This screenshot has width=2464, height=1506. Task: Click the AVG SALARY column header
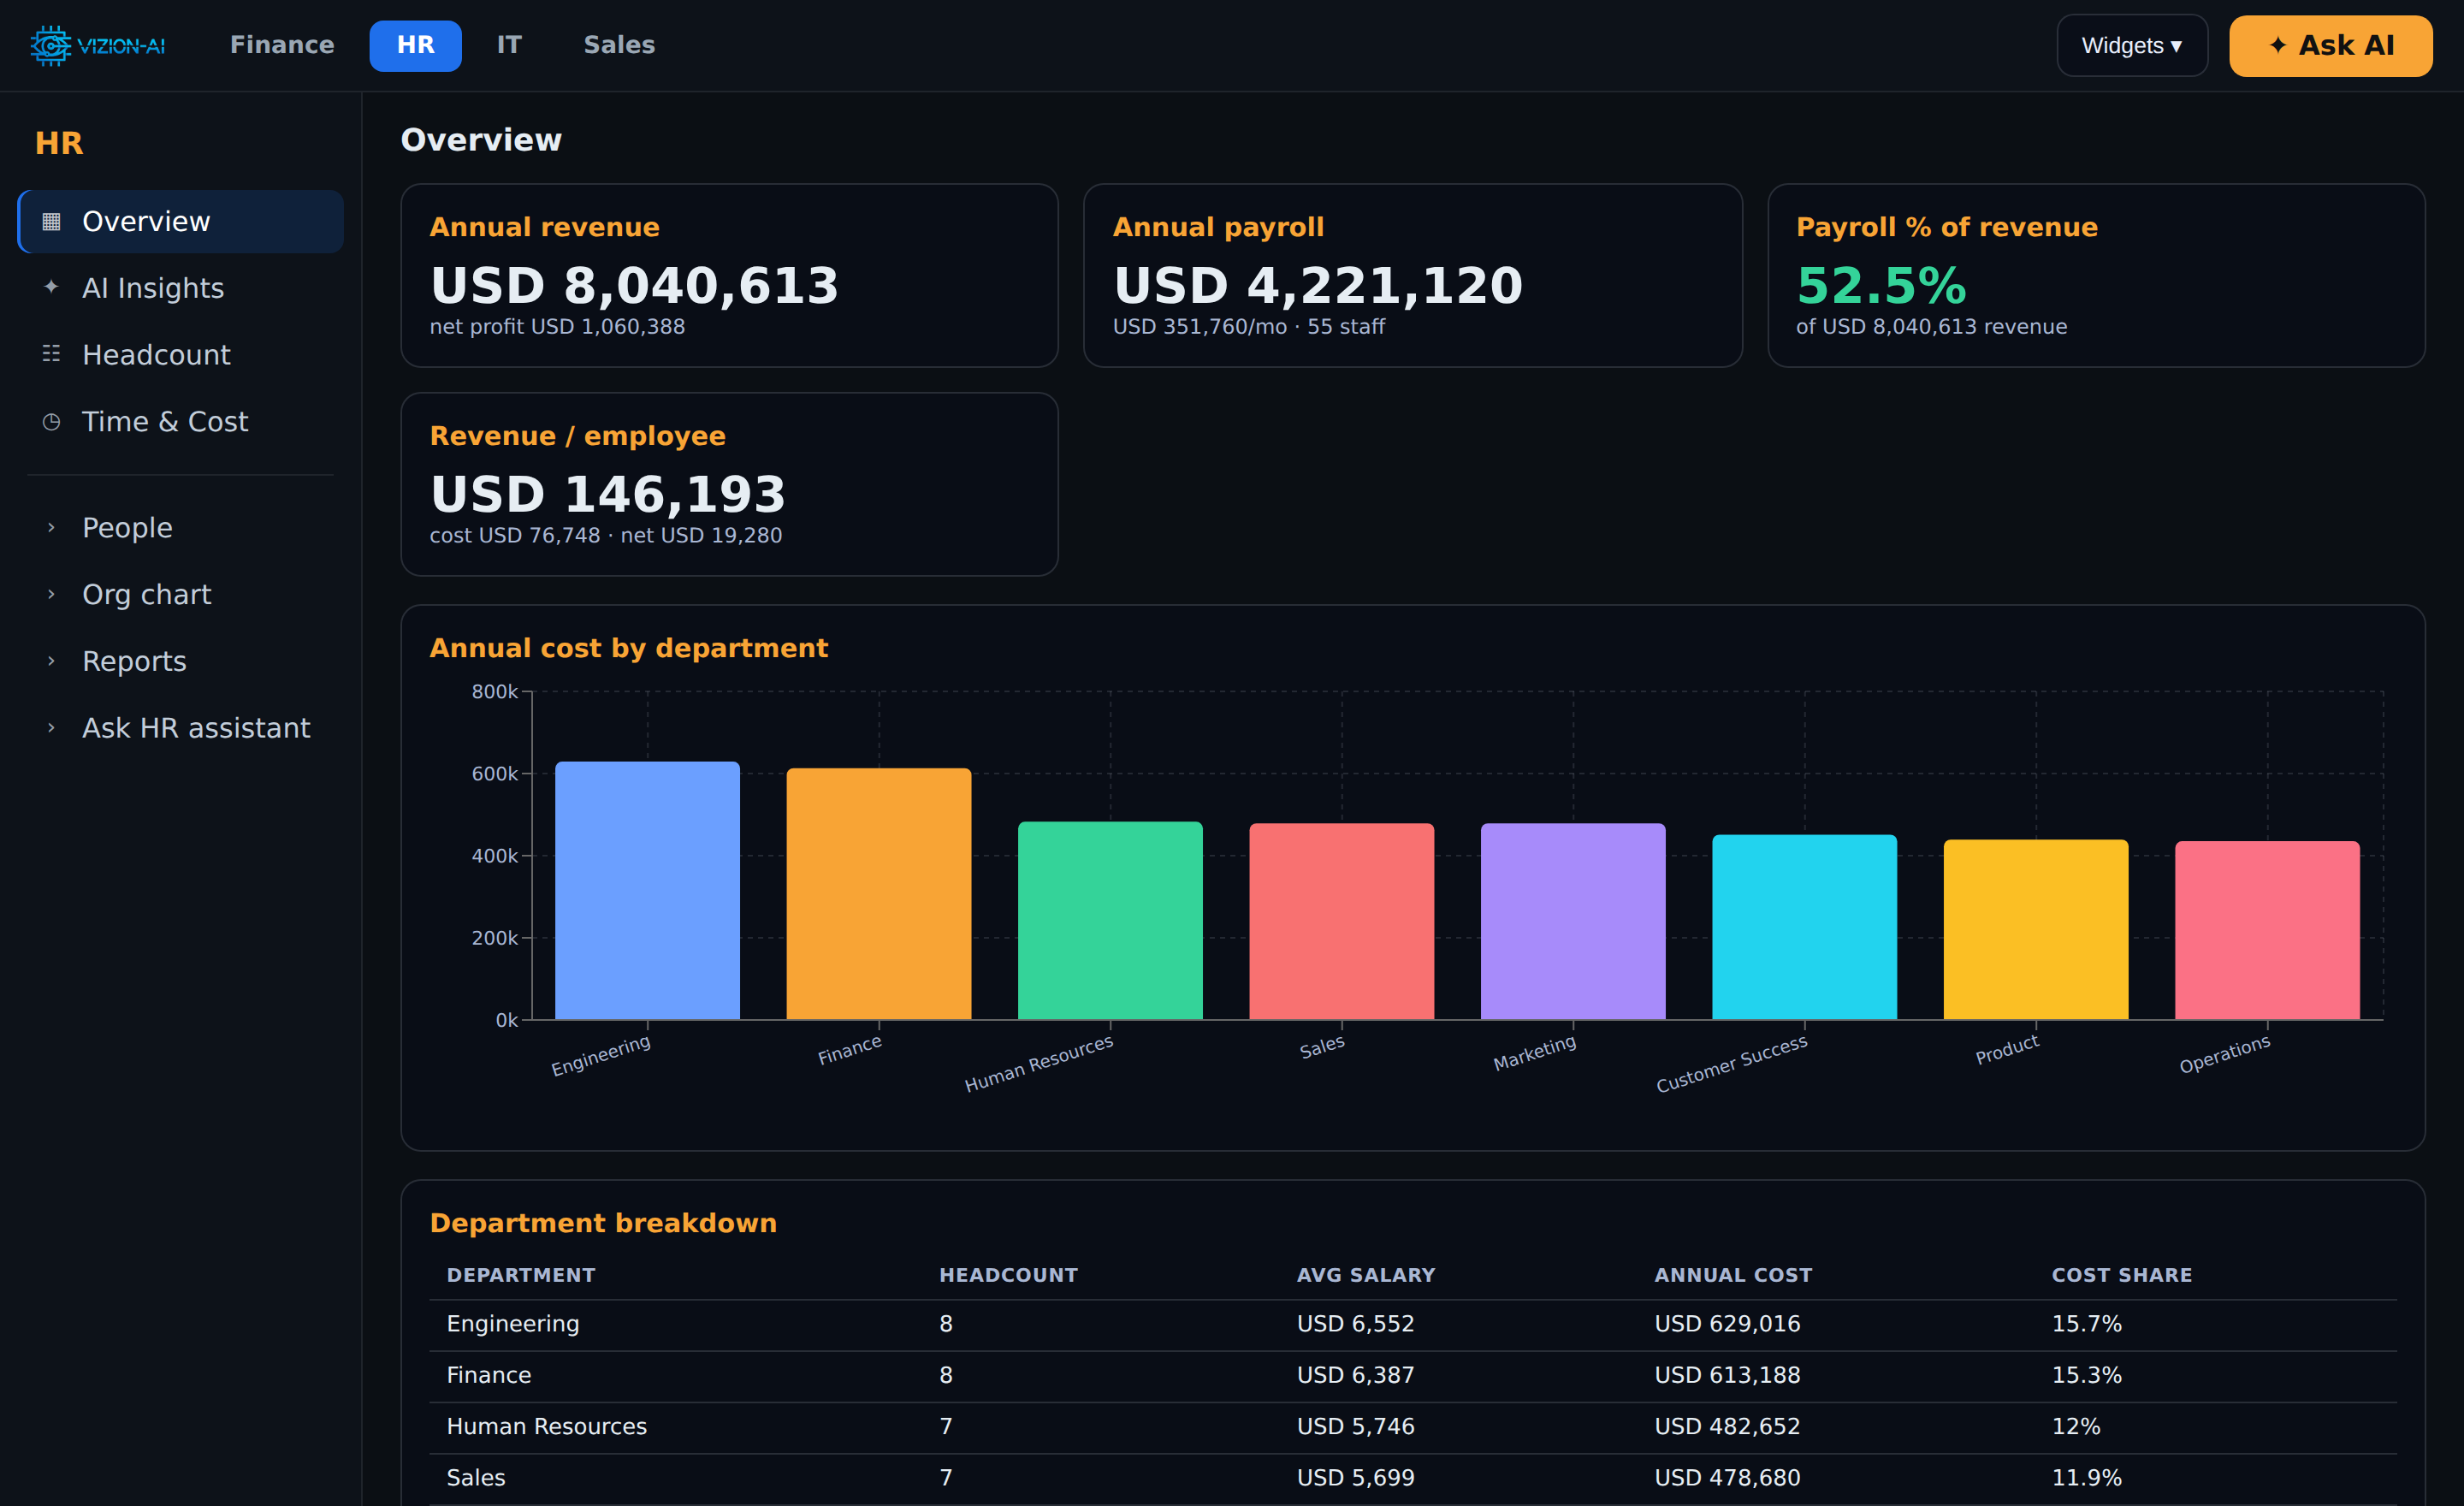tap(1365, 1275)
